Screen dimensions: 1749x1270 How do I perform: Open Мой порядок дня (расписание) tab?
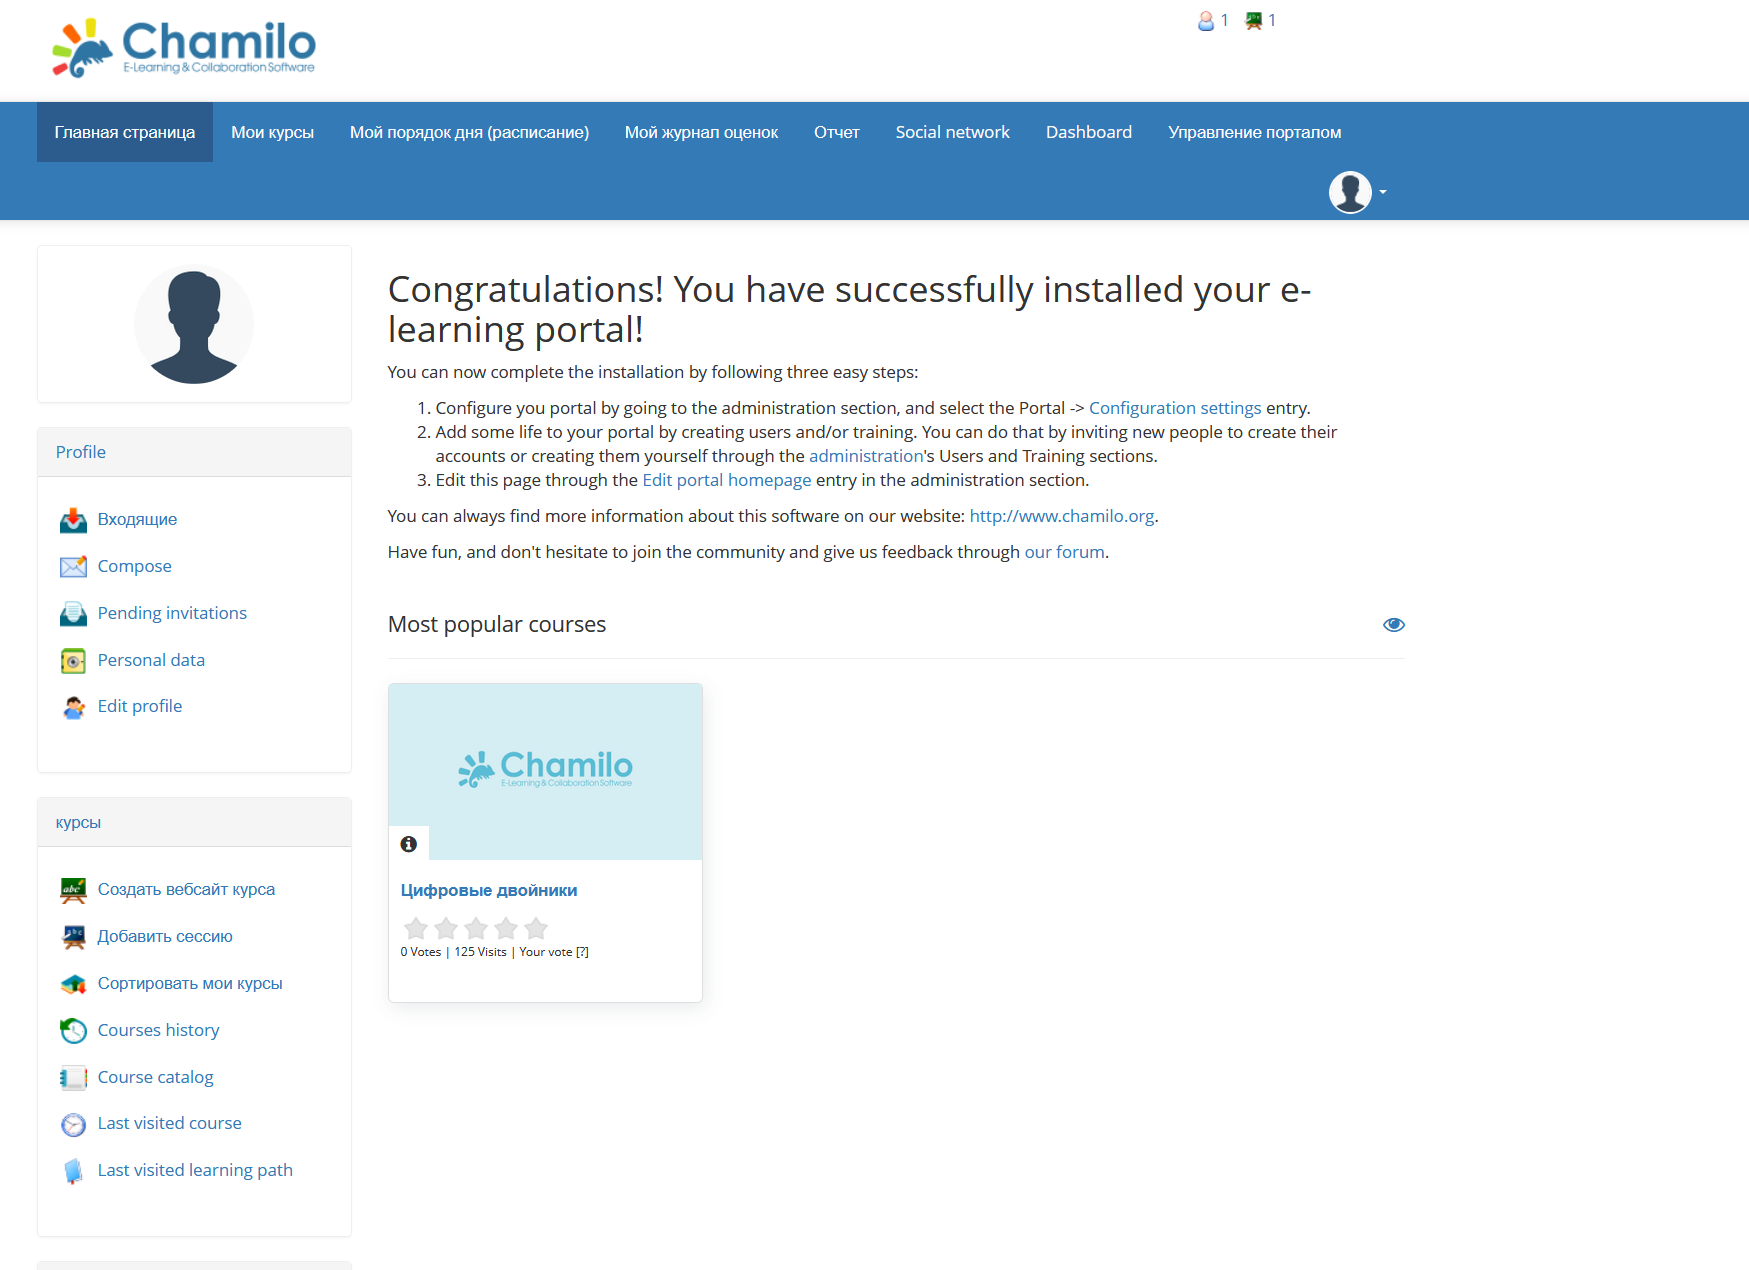click(469, 132)
